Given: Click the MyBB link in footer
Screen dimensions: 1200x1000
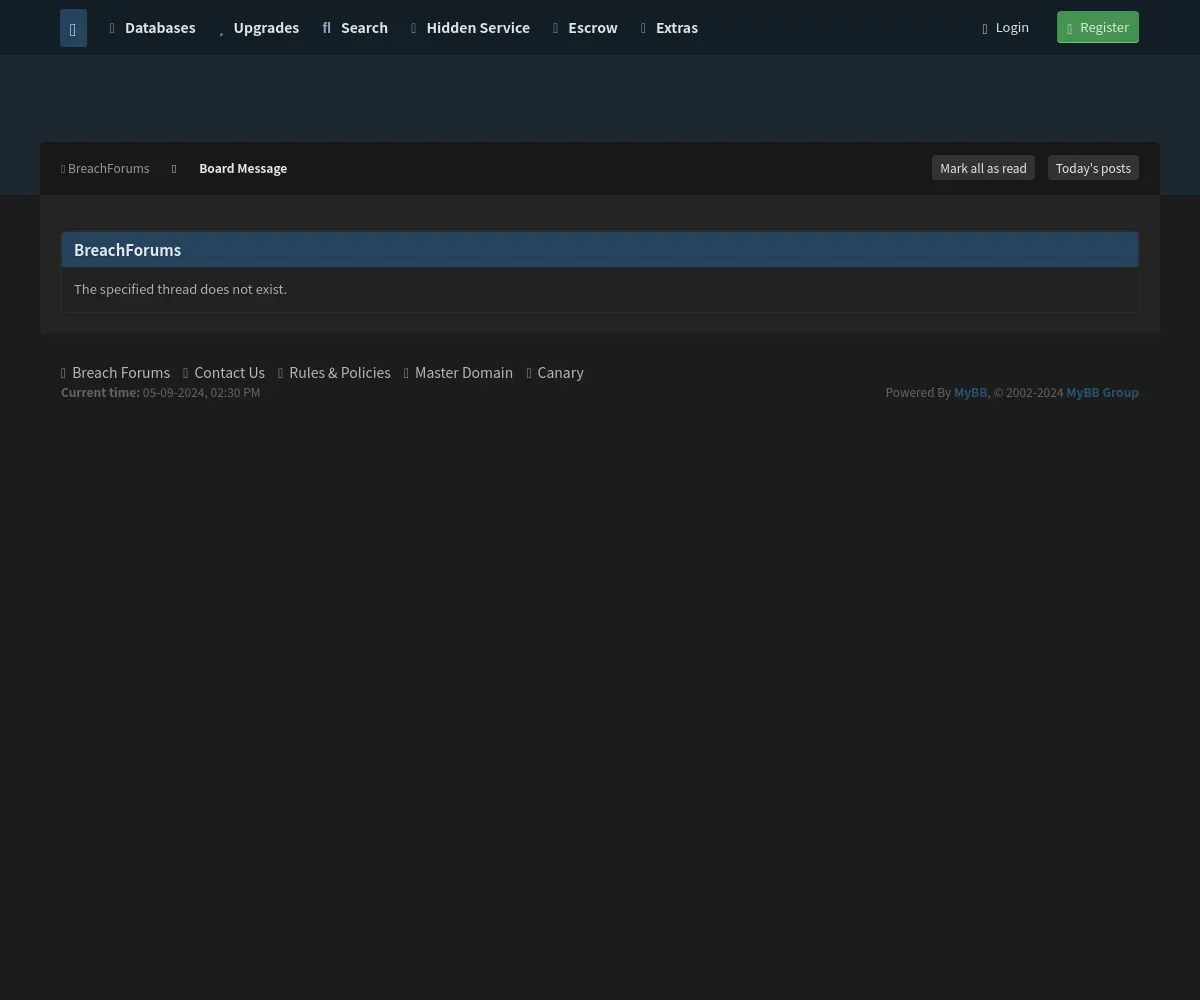Looking at the screenshot, I should (x=970, y=392).
